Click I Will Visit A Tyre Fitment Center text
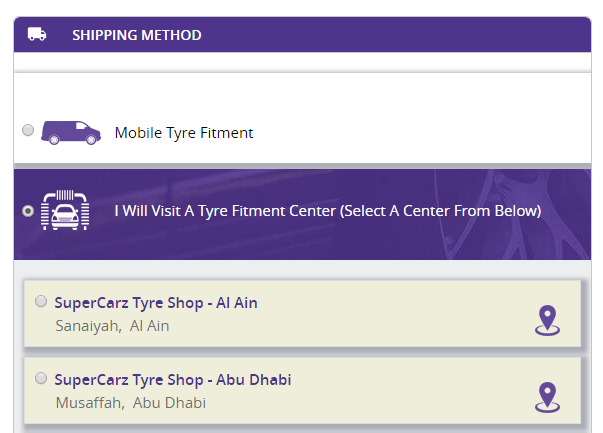 click(328, 211)
